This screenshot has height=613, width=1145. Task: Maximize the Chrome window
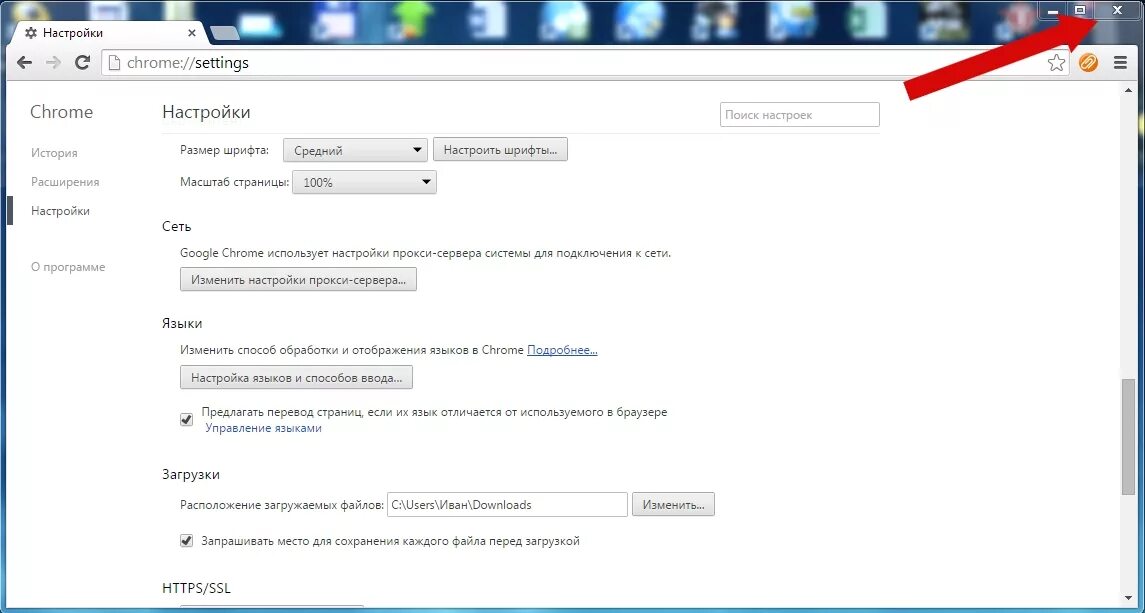[1080, 11]
